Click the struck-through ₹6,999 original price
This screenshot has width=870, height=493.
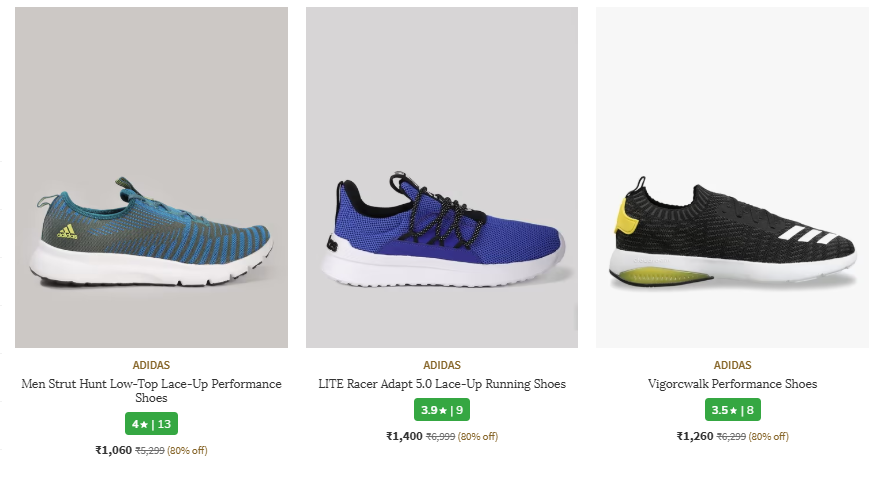[x=440, y=436]
